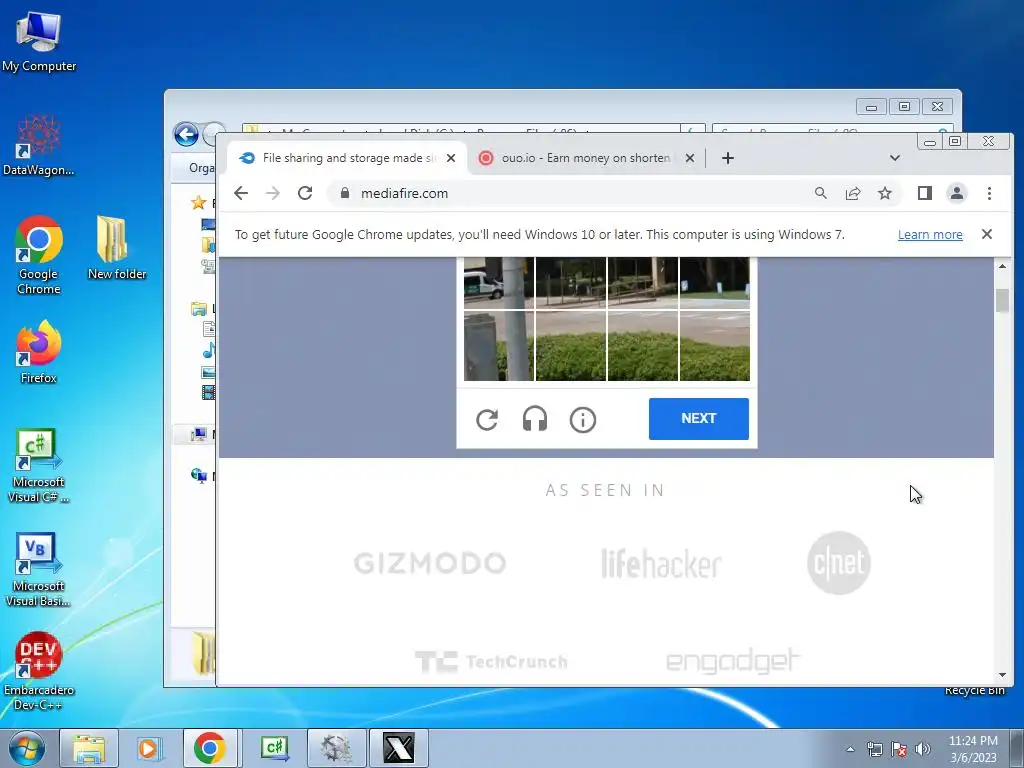Select the Firefox desktop shortcut
The image size is (1024, 768).
coord(39,352)
